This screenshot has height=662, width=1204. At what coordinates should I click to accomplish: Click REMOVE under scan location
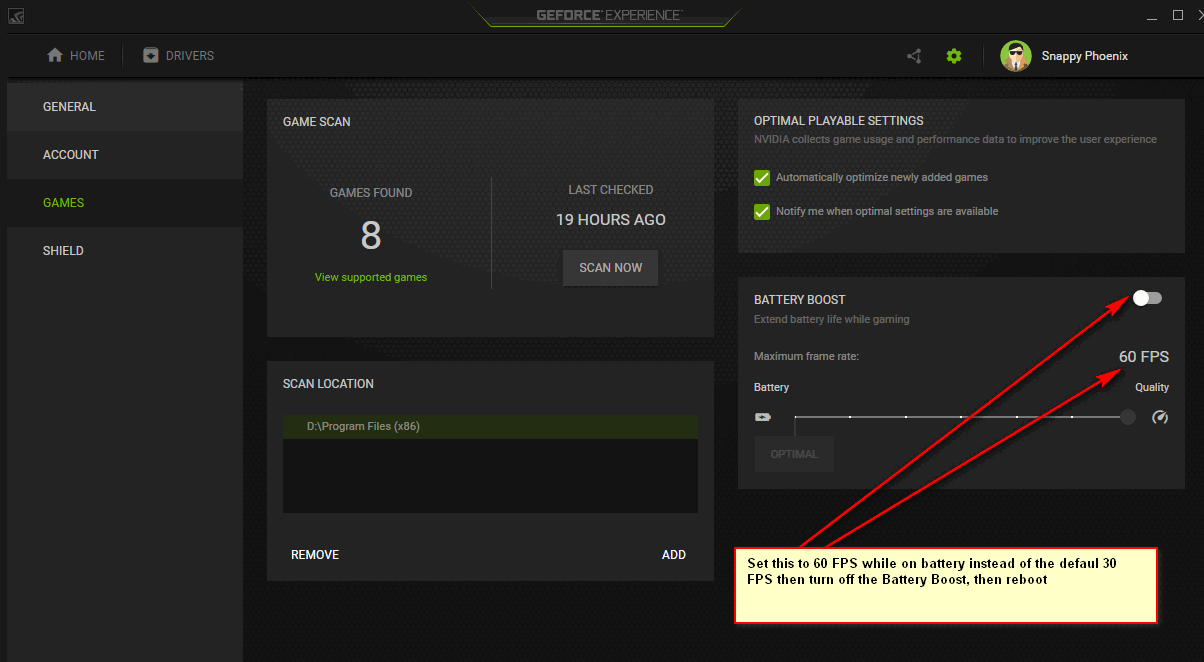tap(315, 555)
